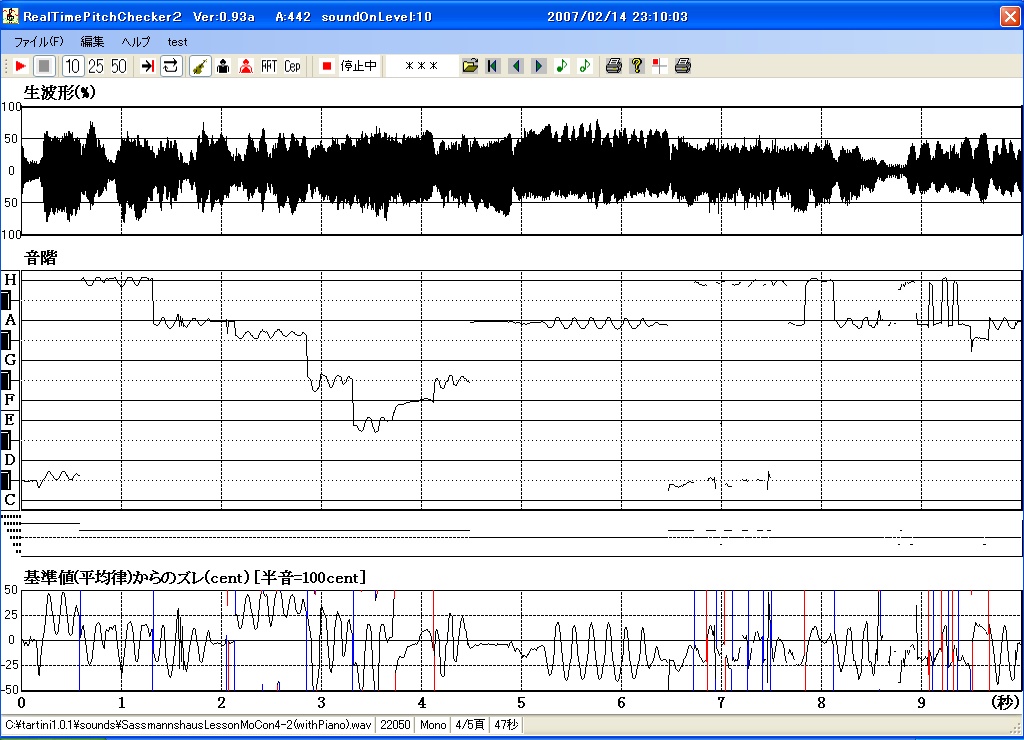Click the black key between E and D

point(7,440)
